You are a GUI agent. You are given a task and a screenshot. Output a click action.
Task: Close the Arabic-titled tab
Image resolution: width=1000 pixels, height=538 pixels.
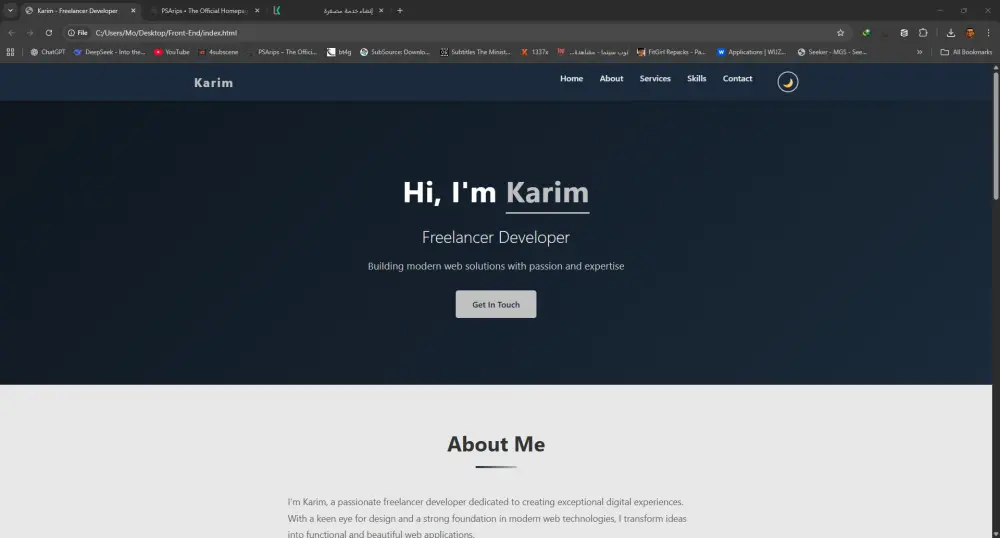[x=381, y=11]
